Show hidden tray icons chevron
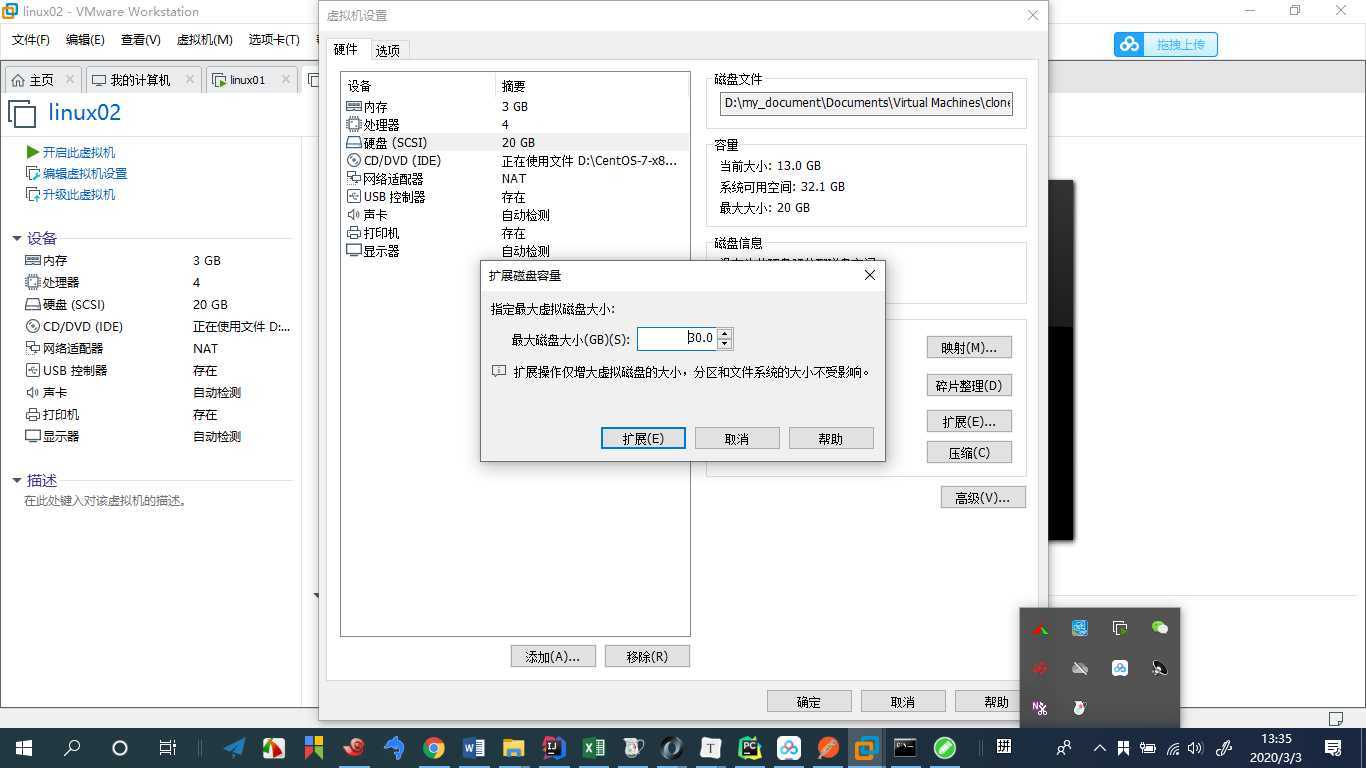This screenshot has width=1366, height=768. click(1099, 748)
